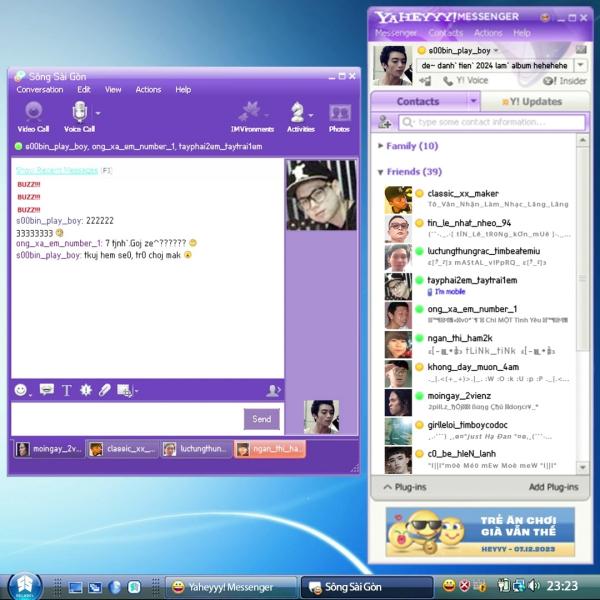The height and width of the screenshot is (600, 600).
Task: Open text formatting T icon
Action: (67, 390)
